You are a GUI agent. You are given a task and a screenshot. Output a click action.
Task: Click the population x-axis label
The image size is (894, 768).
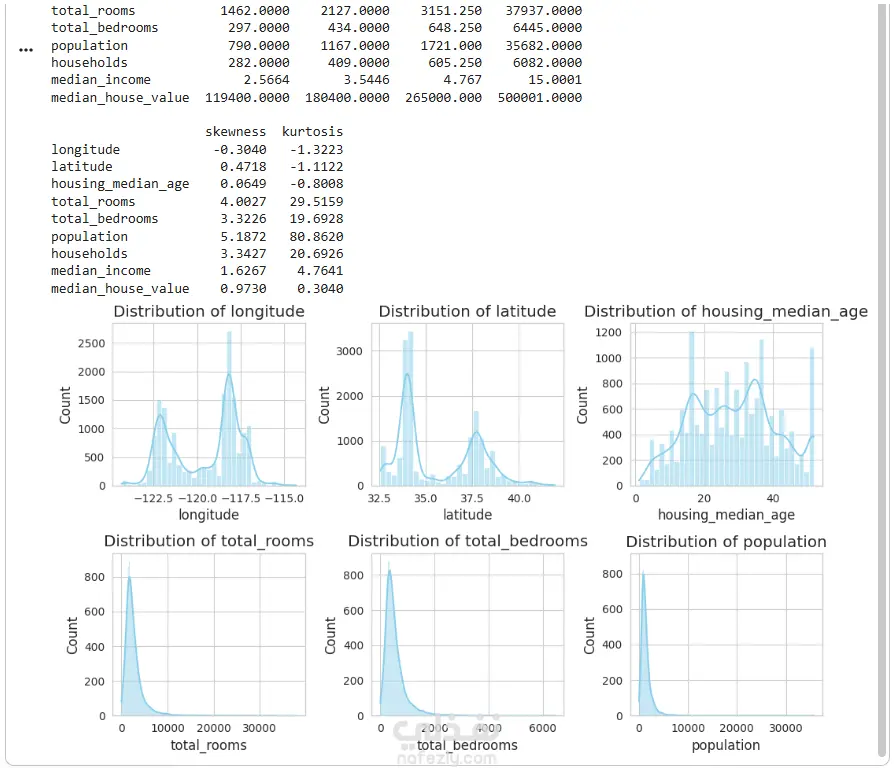[726, 745]
